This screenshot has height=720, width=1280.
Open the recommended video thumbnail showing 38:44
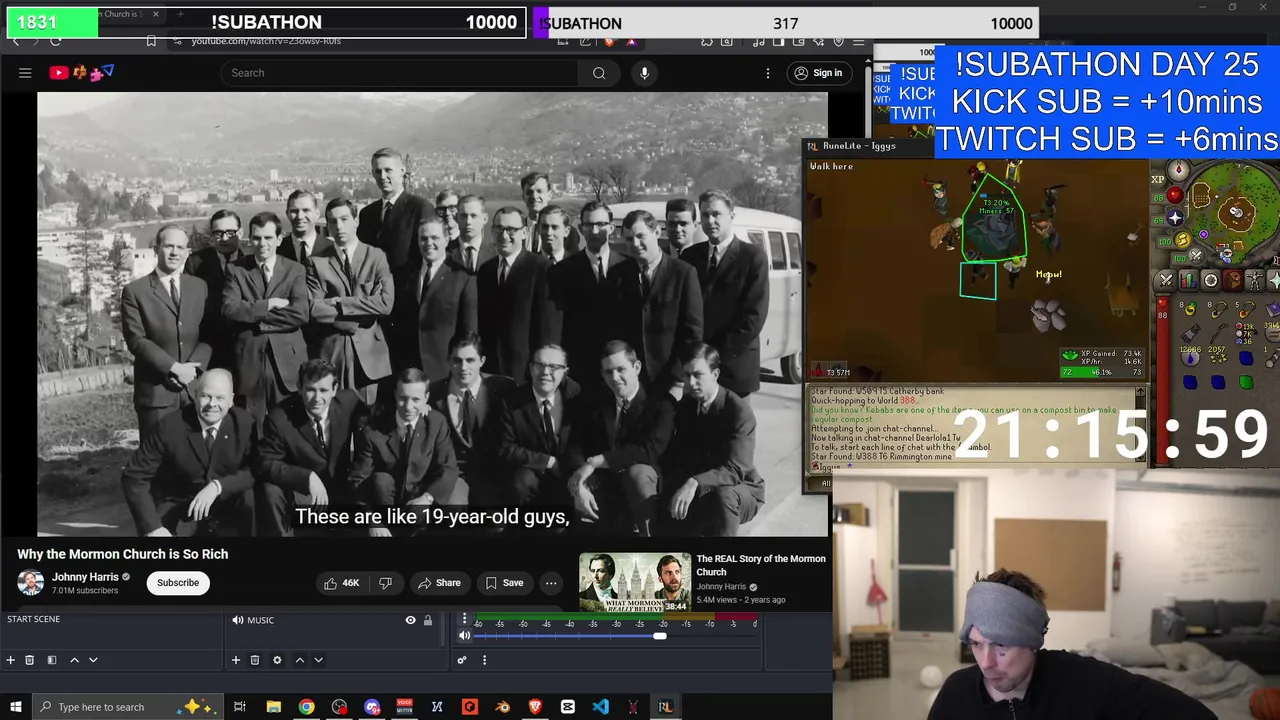point(634,582)
